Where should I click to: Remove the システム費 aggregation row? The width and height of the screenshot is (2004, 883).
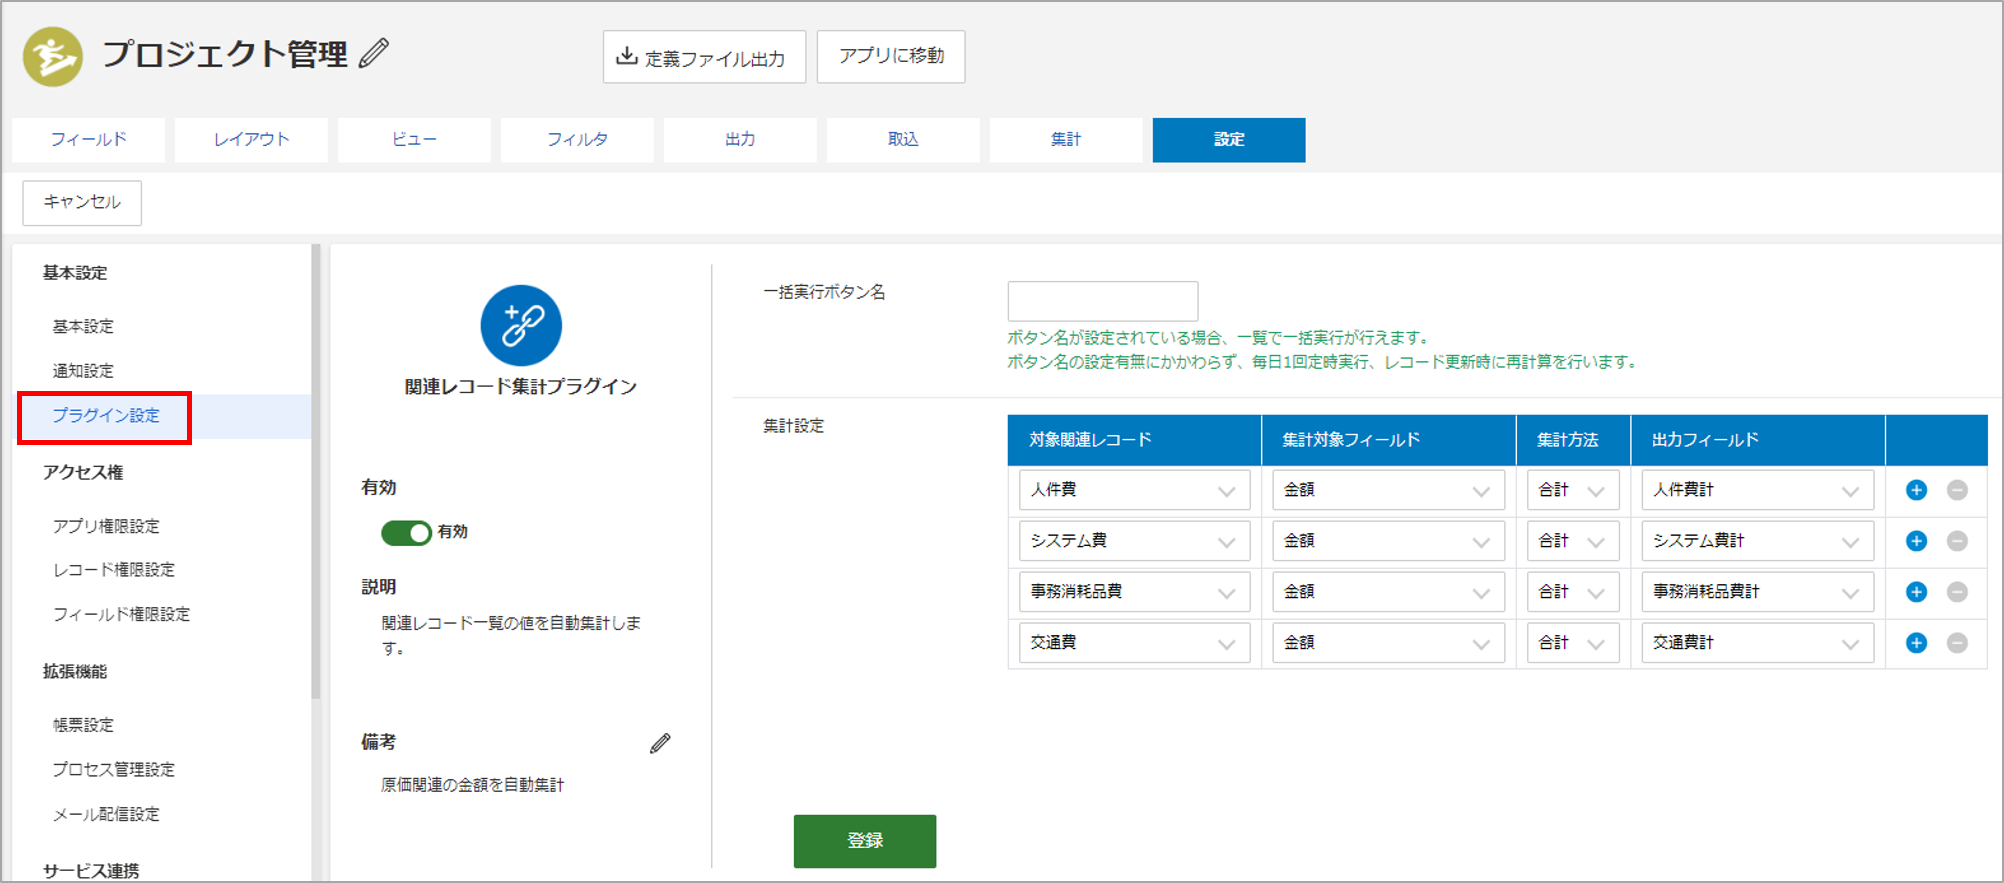(x=1957, y=541)
